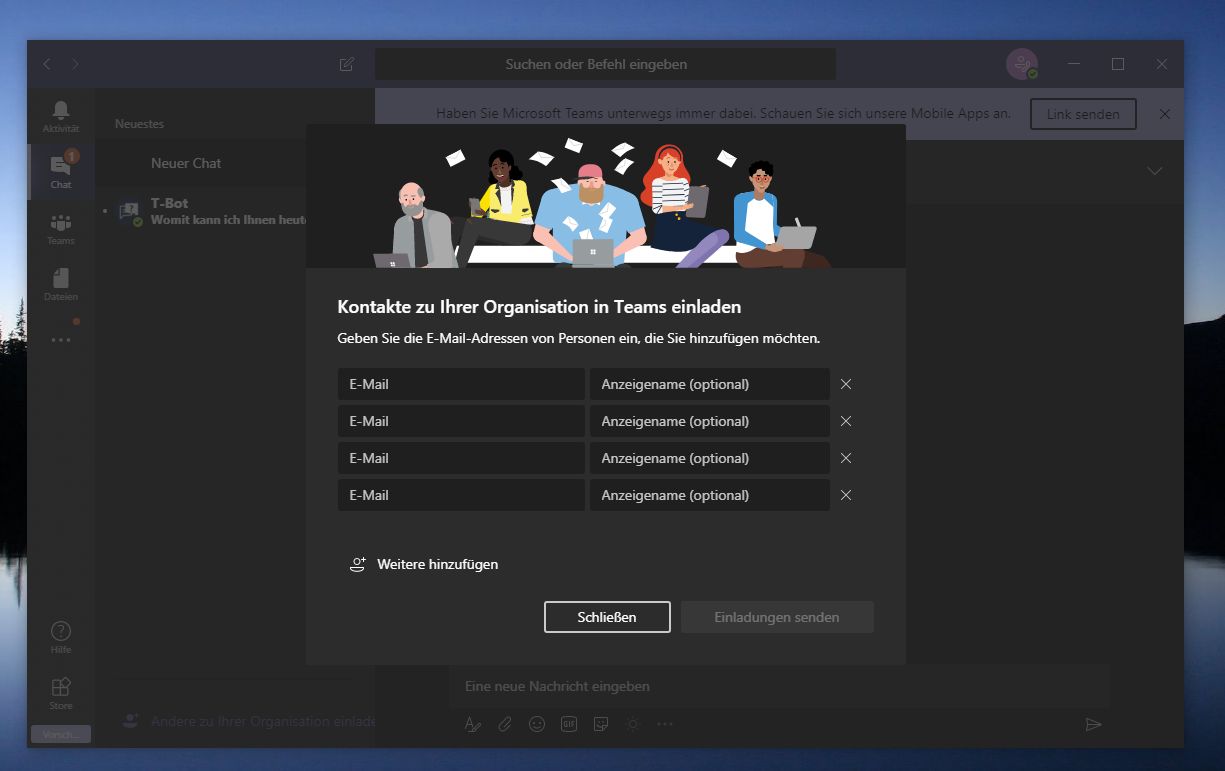Click the Link senden button

click(1083, 114)
